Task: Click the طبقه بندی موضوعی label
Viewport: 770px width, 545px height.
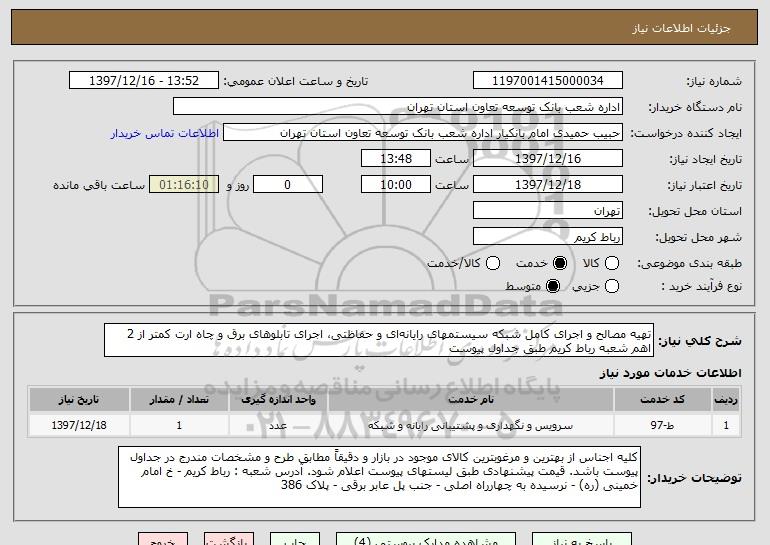Action: pos(689,264)
